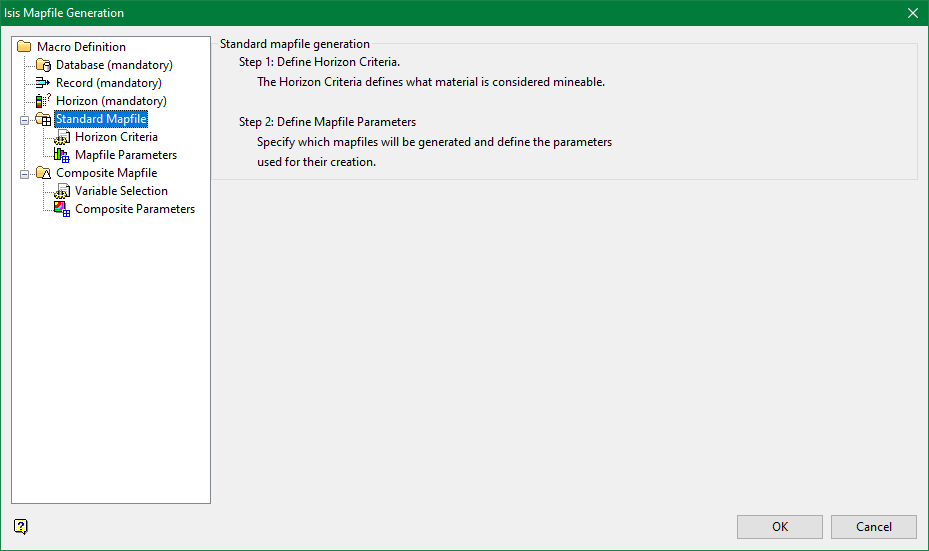Confirm with the OK button

[780, 527]
